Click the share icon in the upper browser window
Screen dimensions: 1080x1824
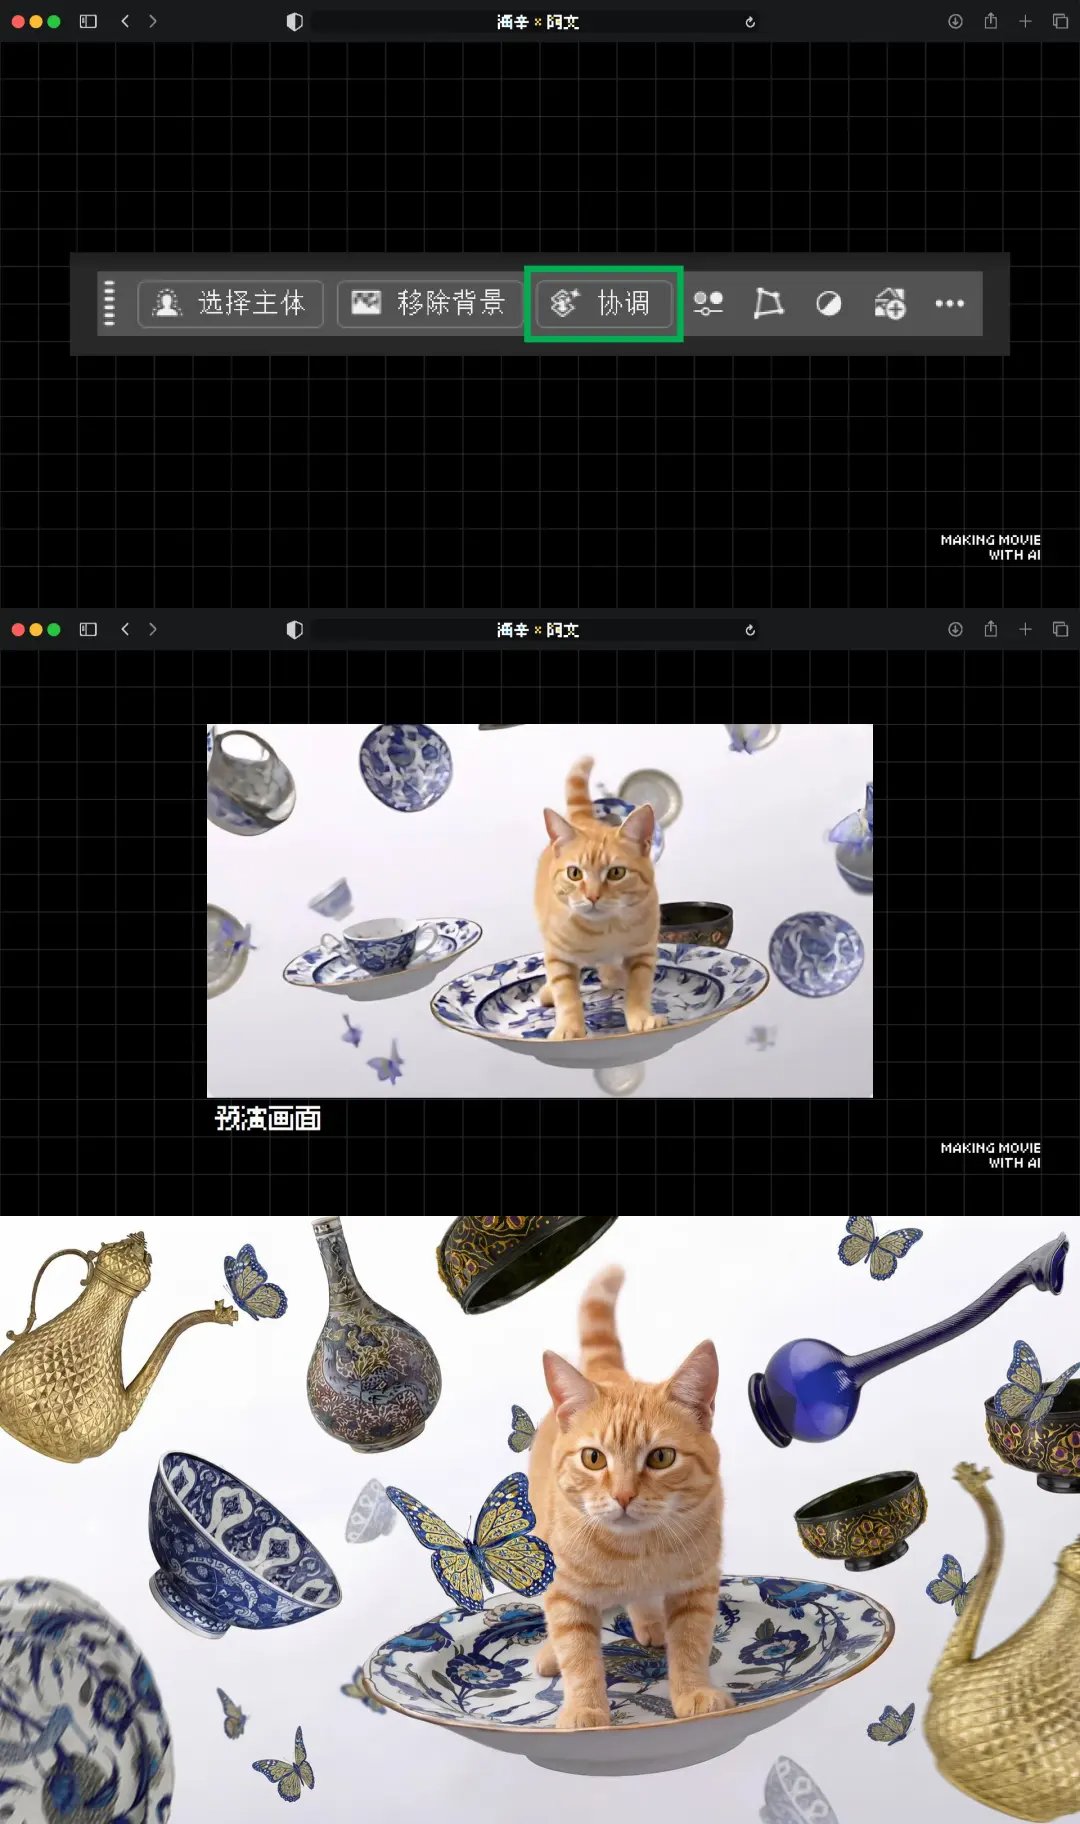990,21
